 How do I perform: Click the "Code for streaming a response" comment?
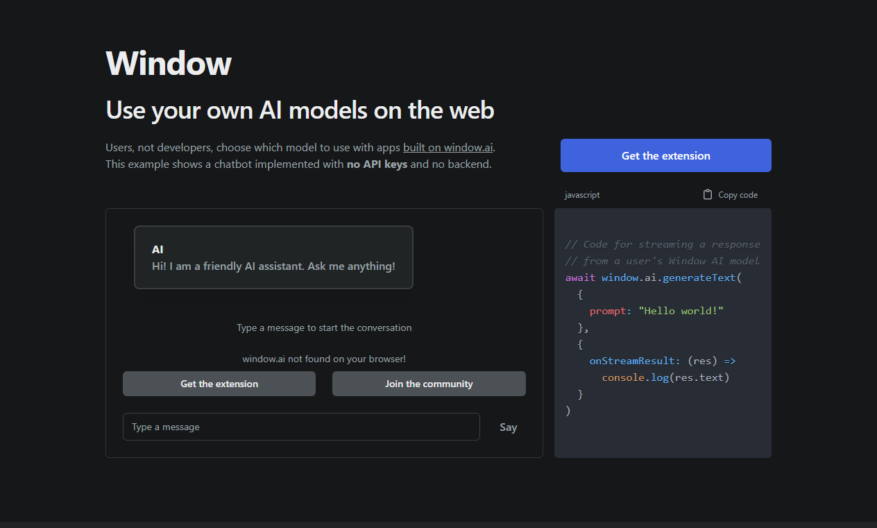(663, 244)
